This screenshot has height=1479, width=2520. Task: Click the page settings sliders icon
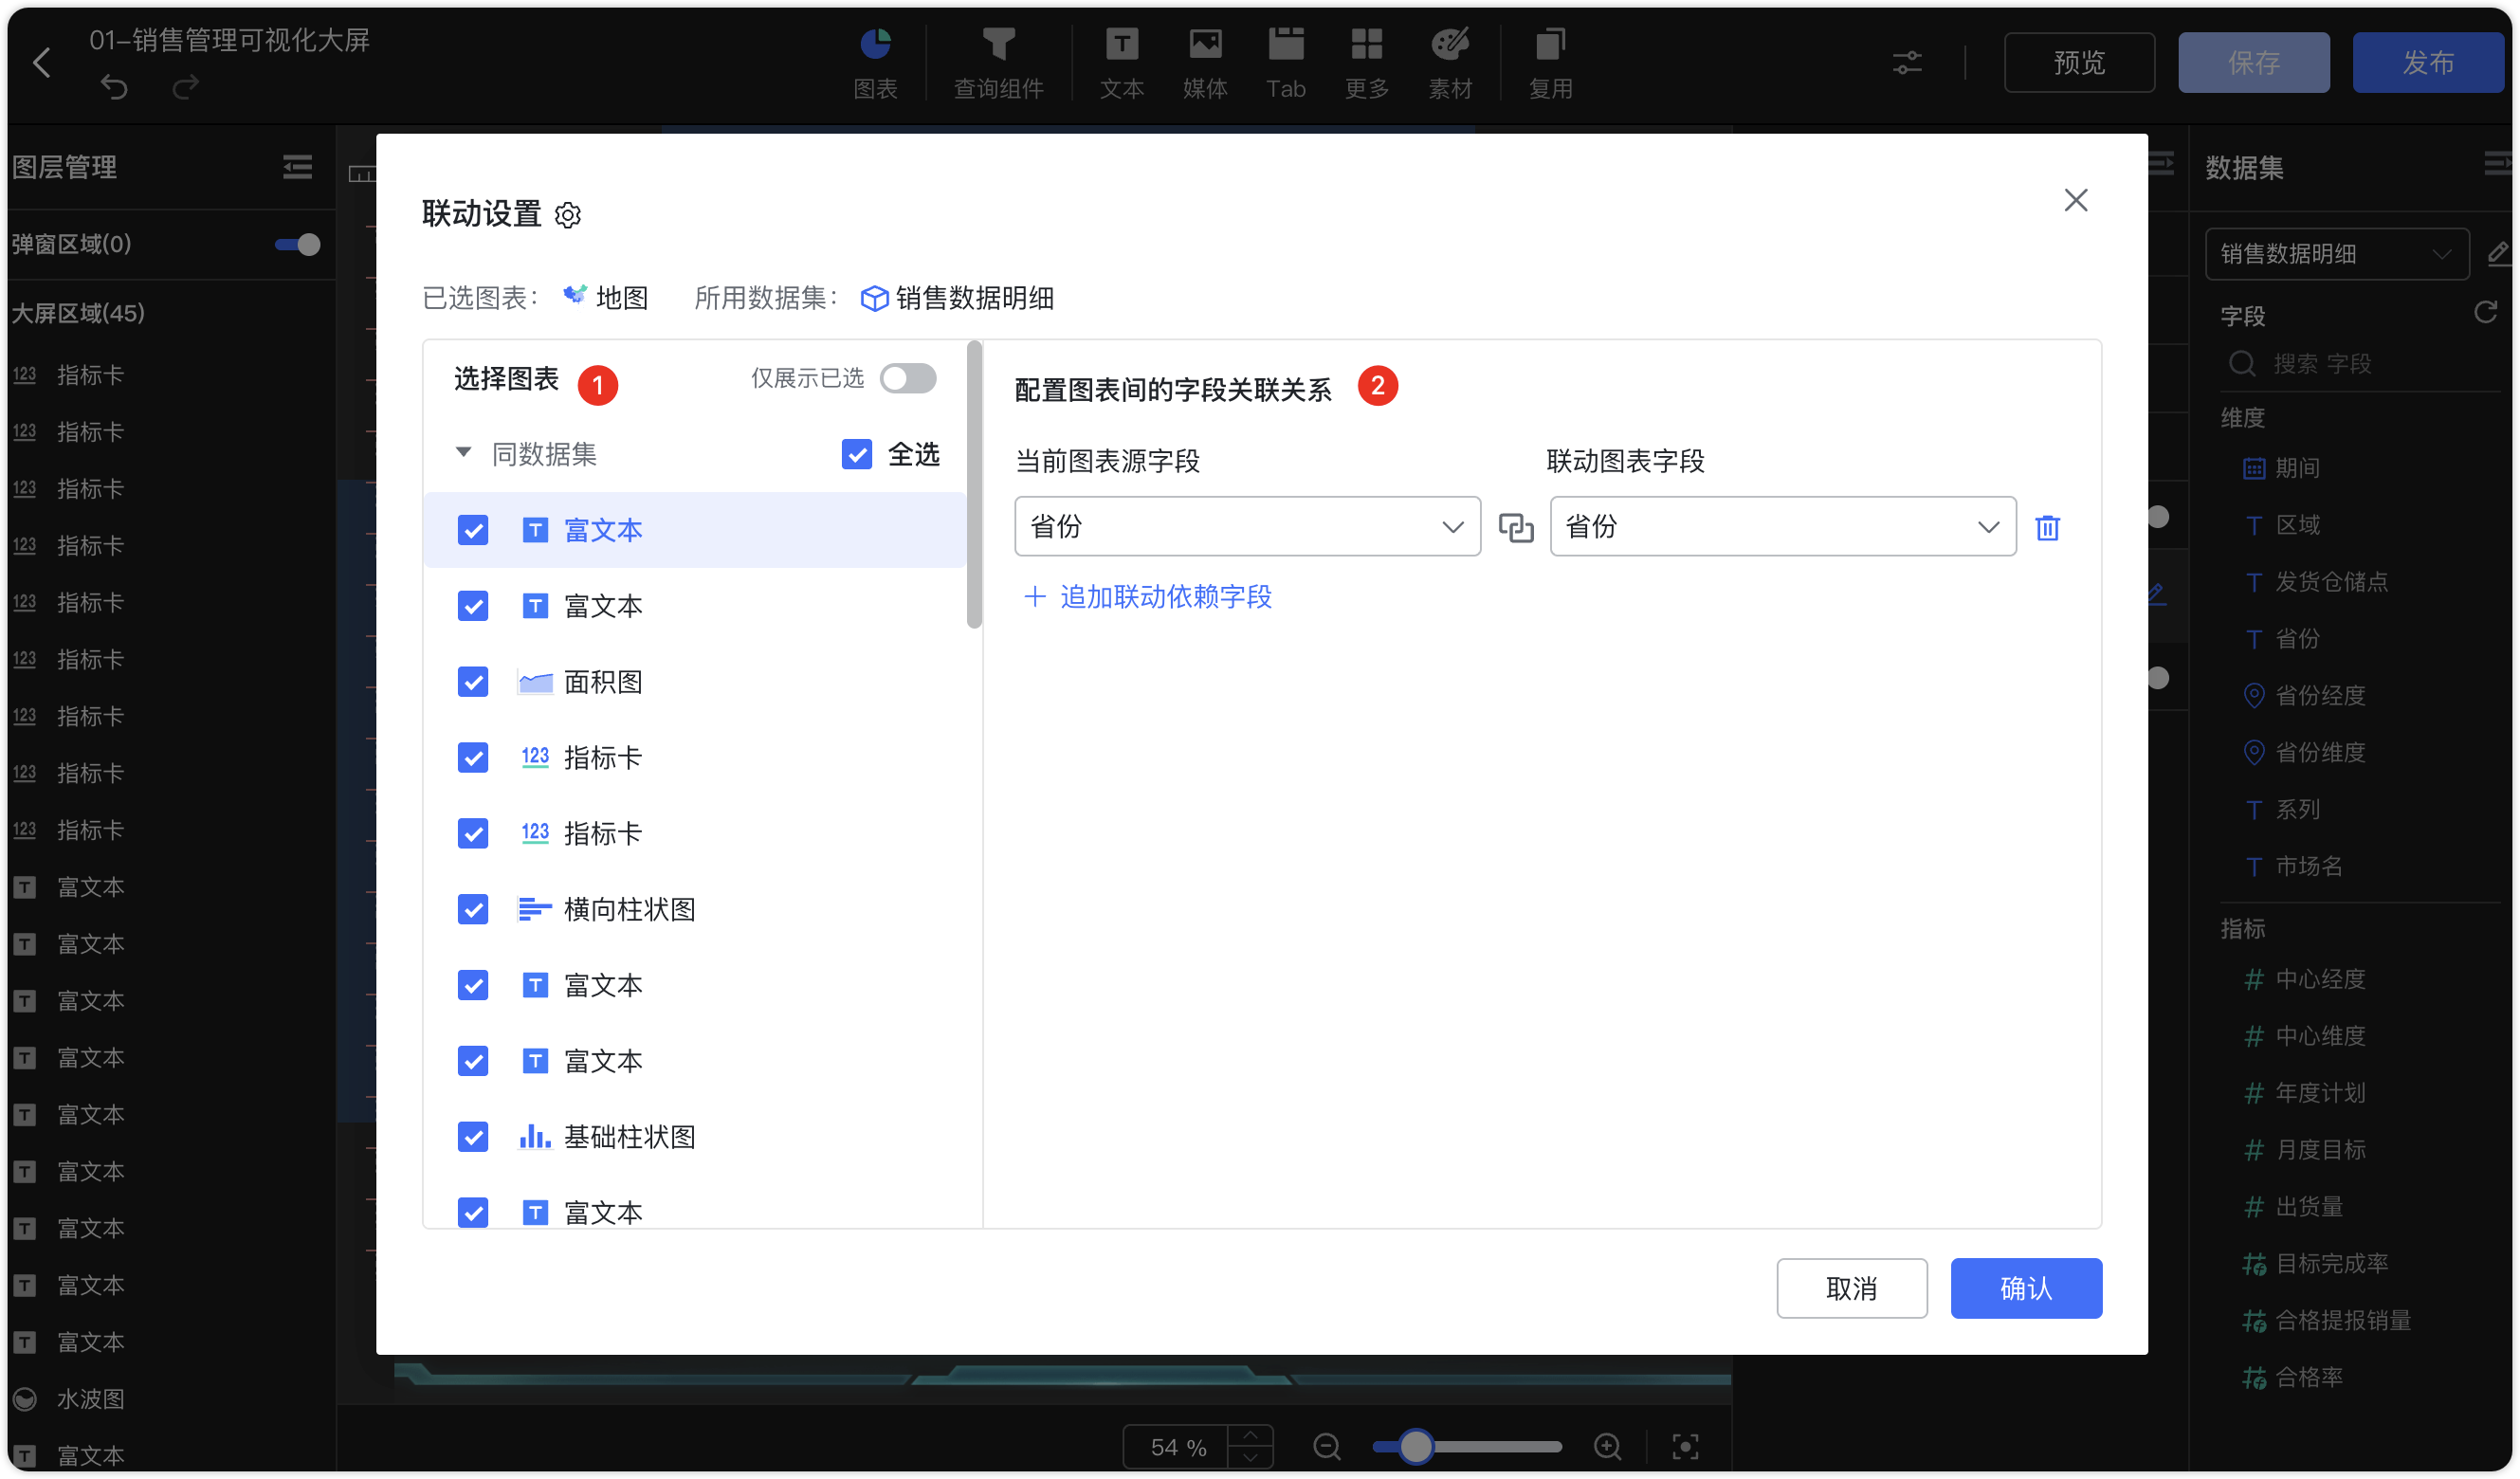(1907, 63)
